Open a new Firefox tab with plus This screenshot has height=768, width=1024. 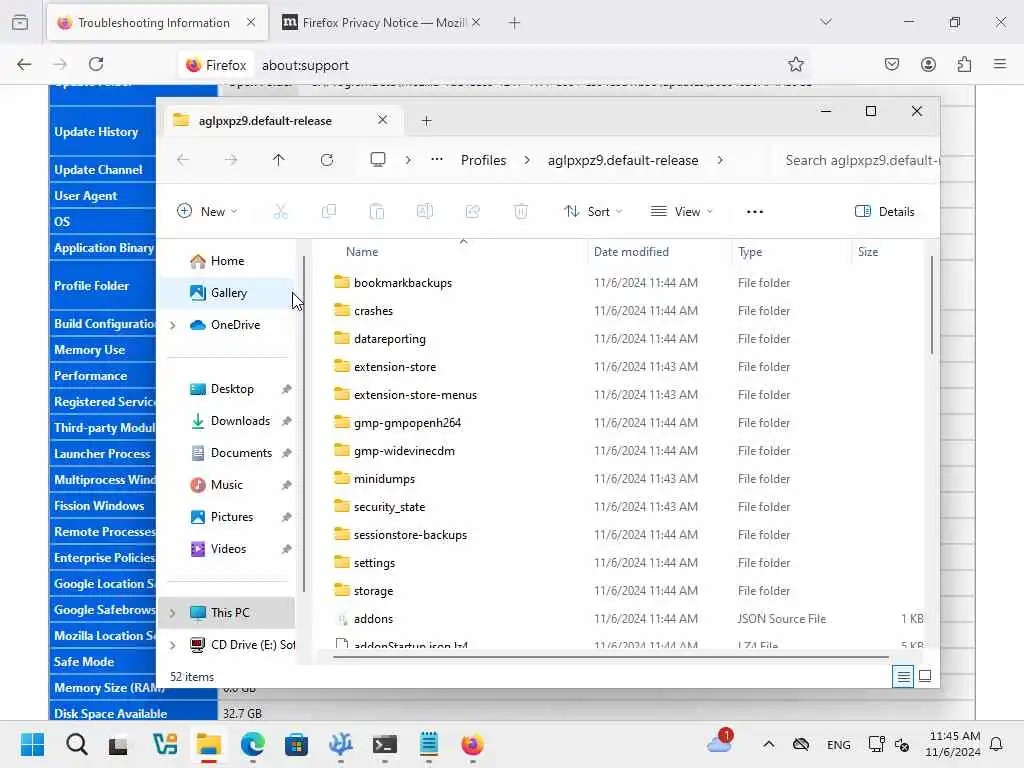coord(515,23)
